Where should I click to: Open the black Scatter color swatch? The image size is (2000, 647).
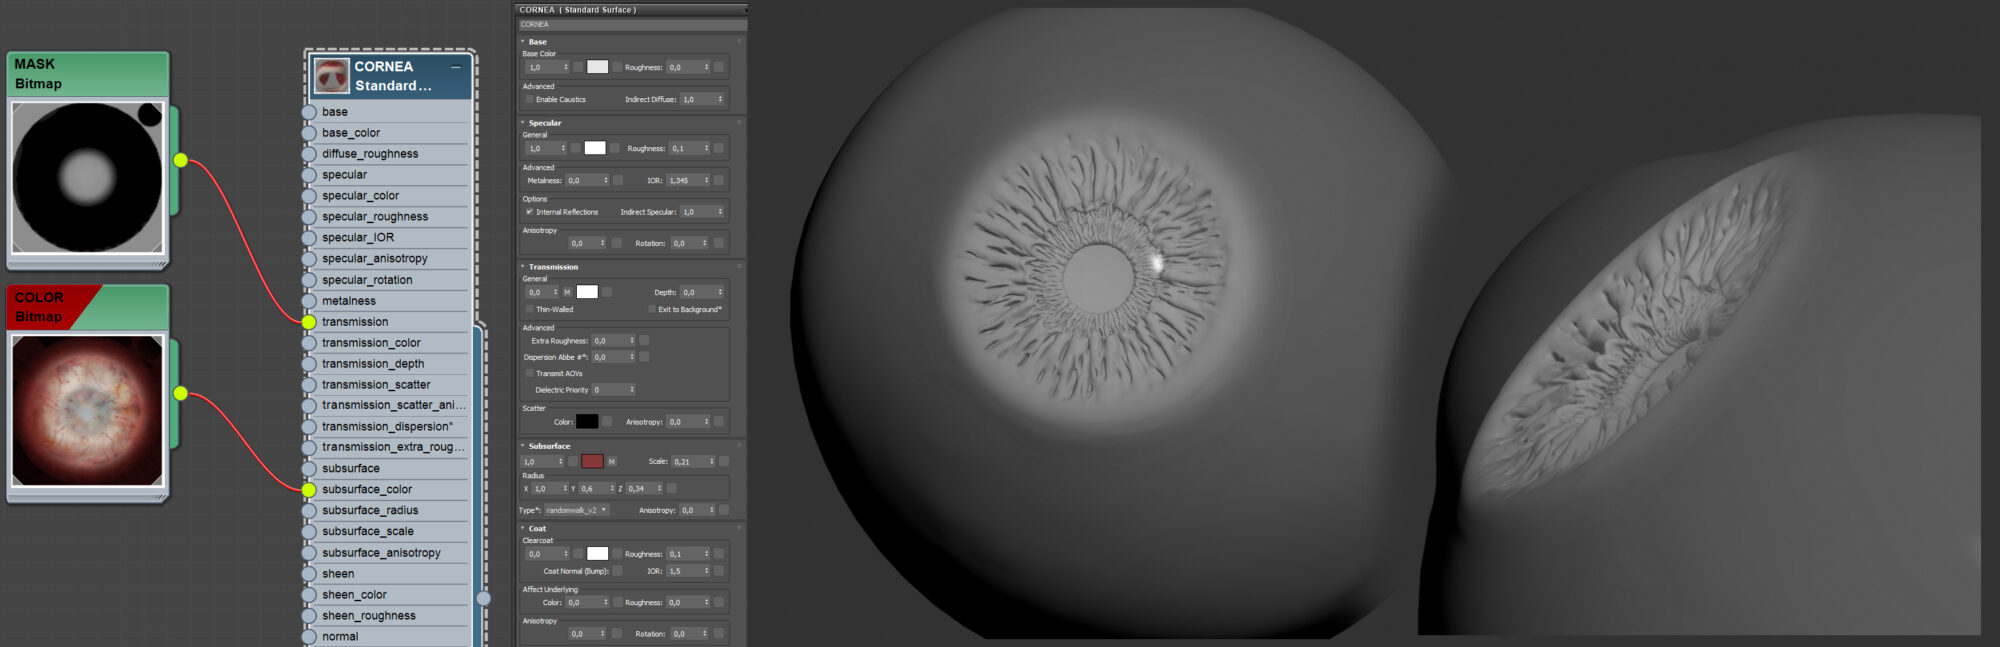click(587, 422)
